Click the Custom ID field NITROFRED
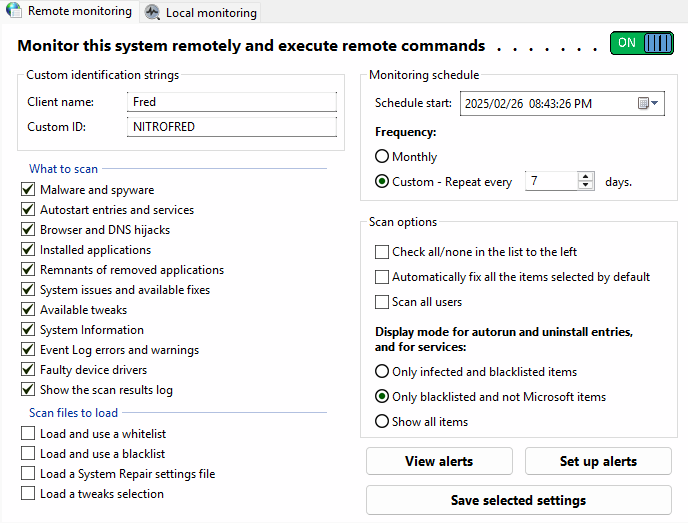This screenshot has width=688, height=523. pos(232,127)
